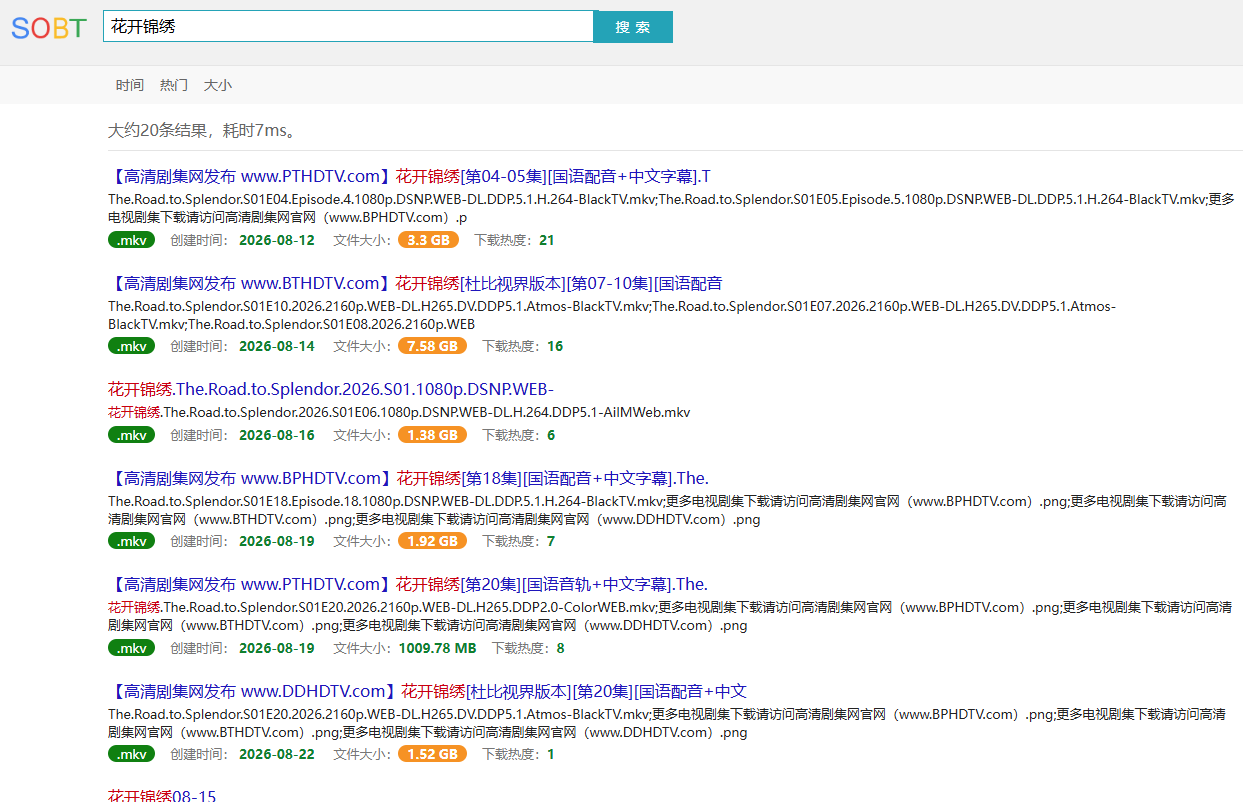The height and width of the screenshot is (802, 1243).
Task: Click the 1.38 GB file size badge
Action: pos(433,435)
